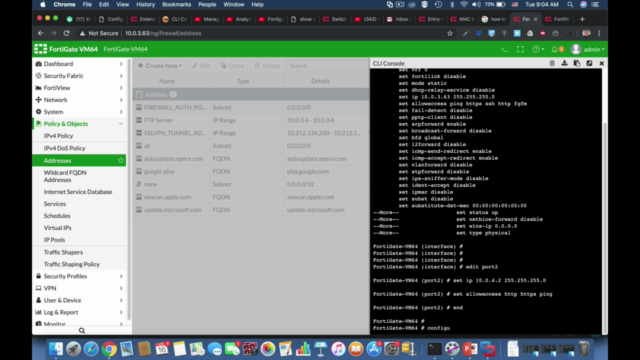The width and height of the screenshot is (640, 360).
Task: Click the Delete button in toolbar
Action: click(x=267, y=66)
